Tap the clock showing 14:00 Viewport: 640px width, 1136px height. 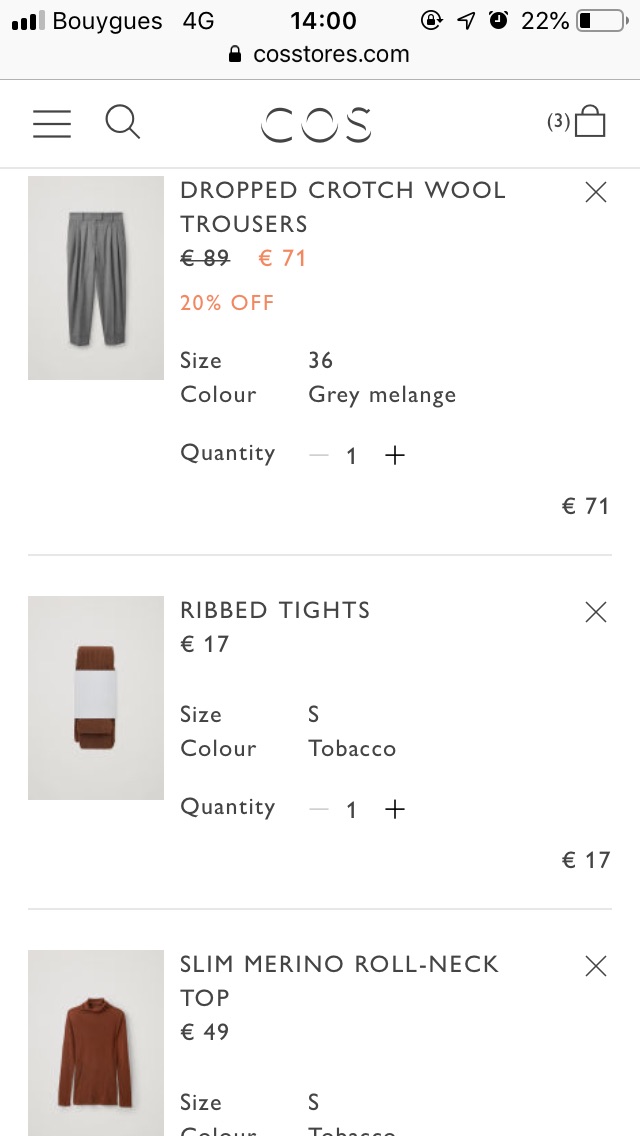[x=323, y=20]
